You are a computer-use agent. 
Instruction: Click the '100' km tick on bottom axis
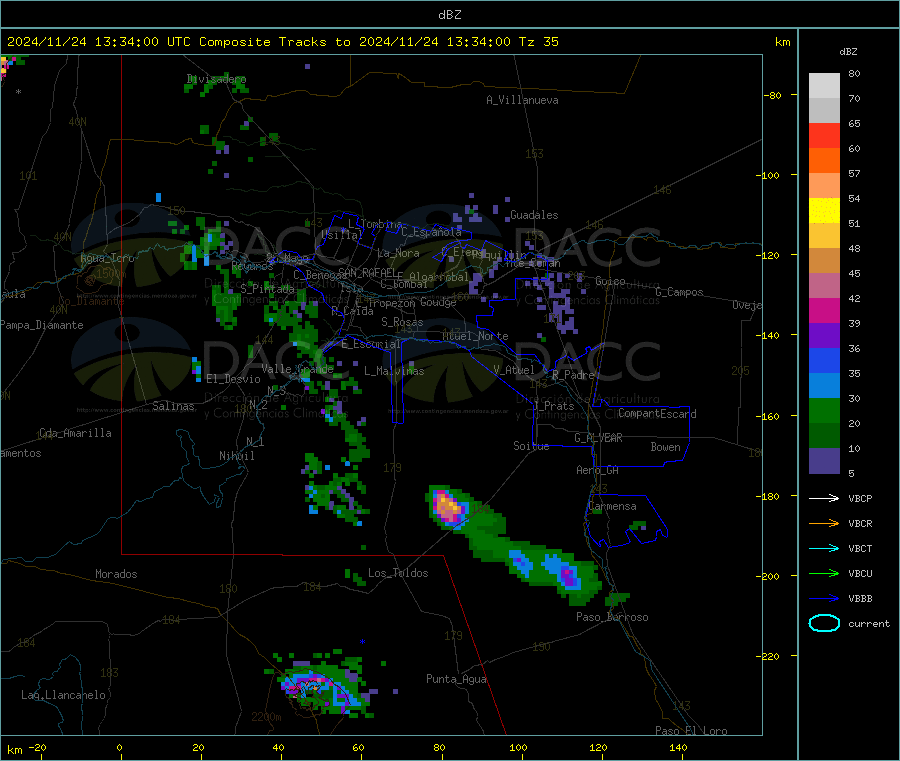click(x=518, y=747)
